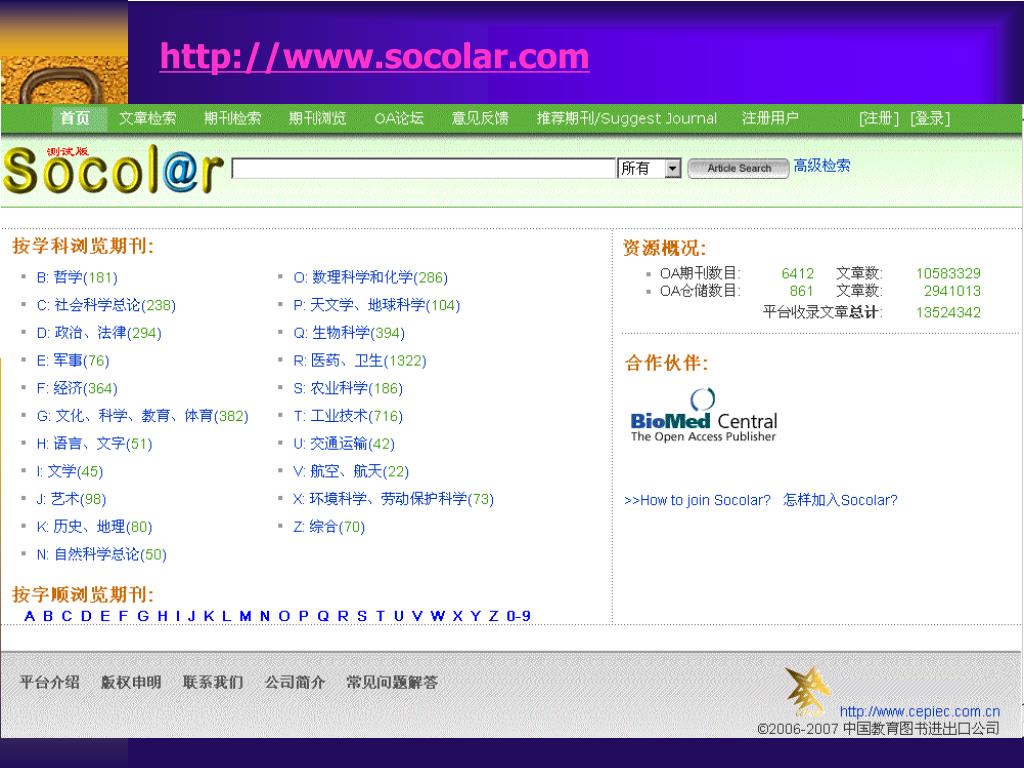The image size is (1024, 768).
Task: Click the OA仓储数目 value 861
Action: tap(801, 291)
